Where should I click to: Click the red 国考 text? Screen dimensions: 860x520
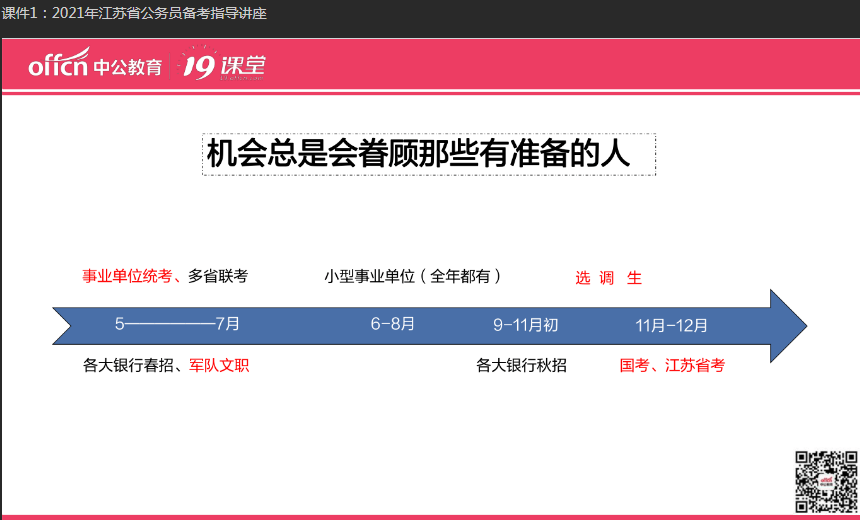[x=634, y=366]
